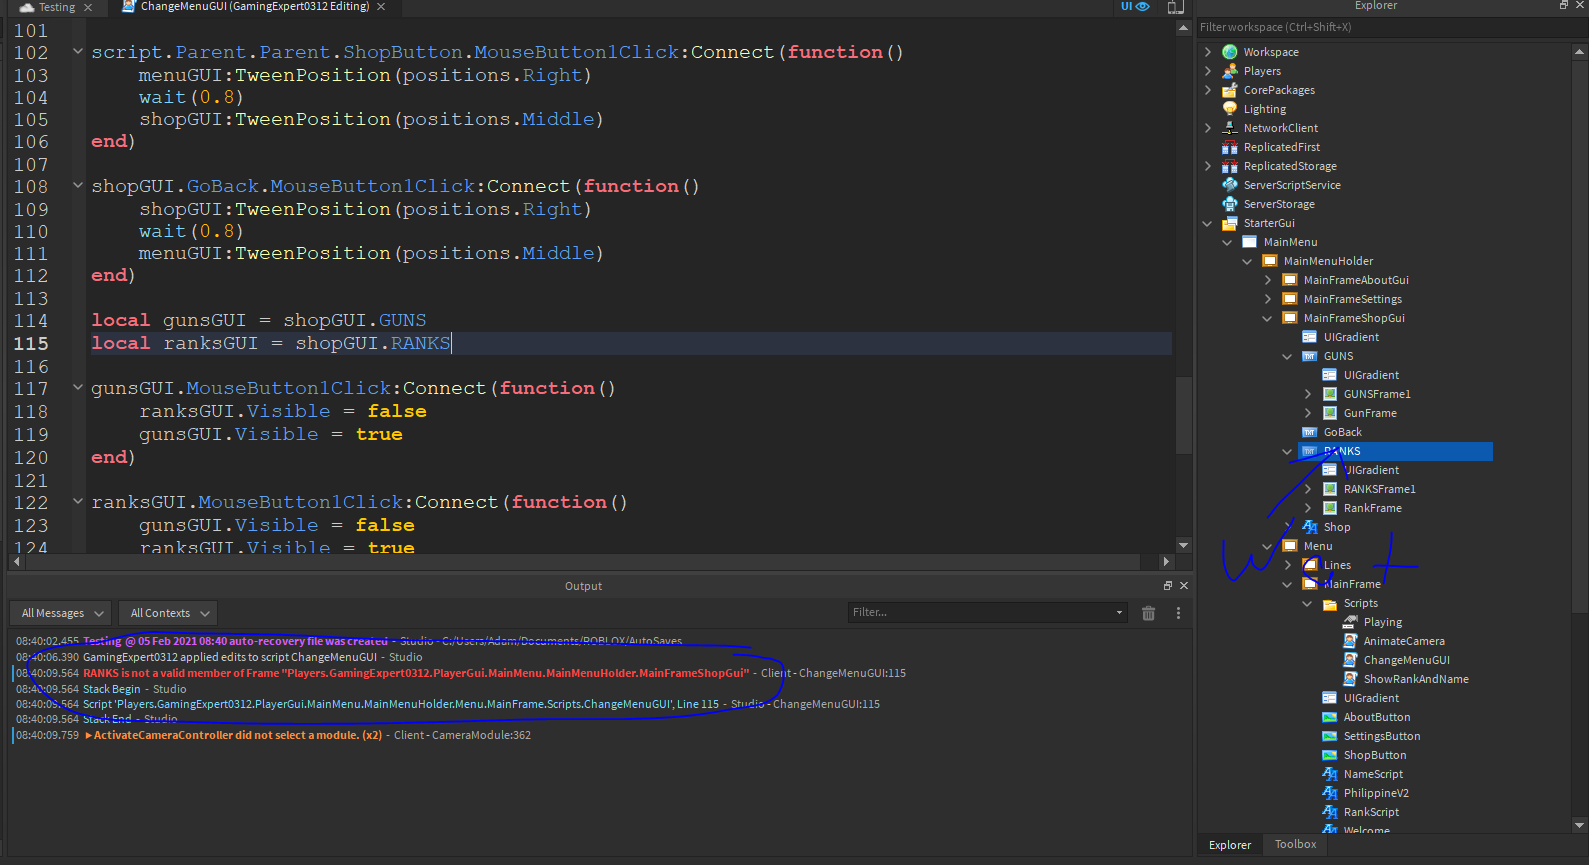The image size is (1589, 865).
Task: Open the All Messages dropdown
Action: (x=62, y=613)
